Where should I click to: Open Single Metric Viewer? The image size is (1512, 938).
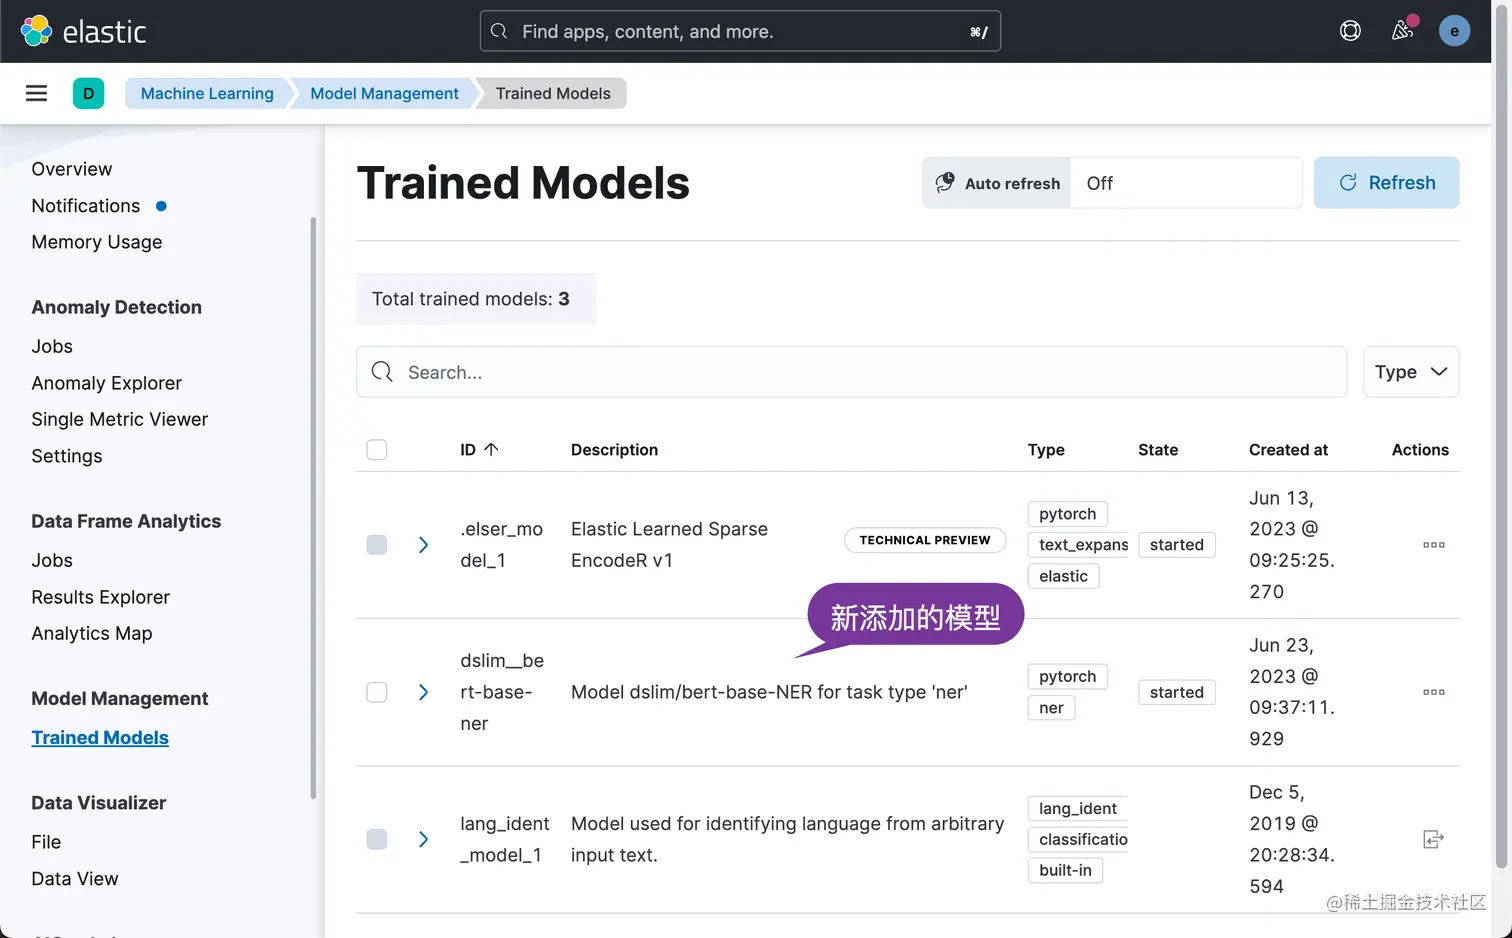pos(120,419)
